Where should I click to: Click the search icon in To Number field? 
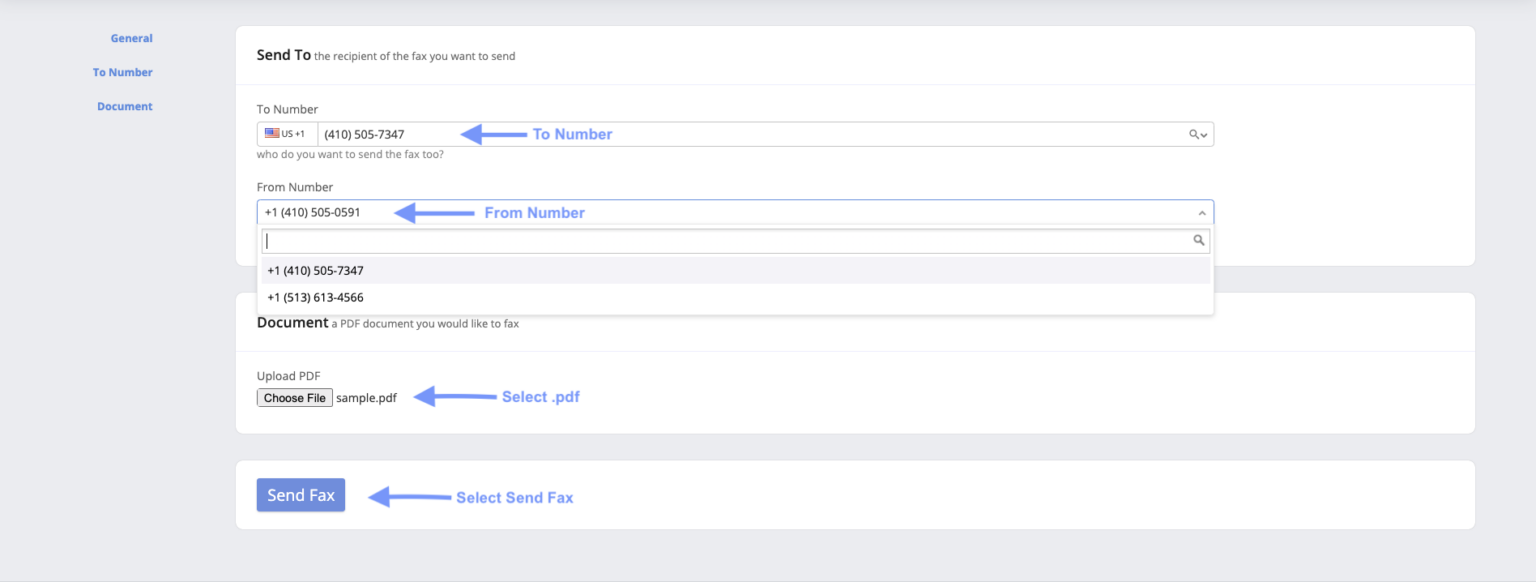1194,134
